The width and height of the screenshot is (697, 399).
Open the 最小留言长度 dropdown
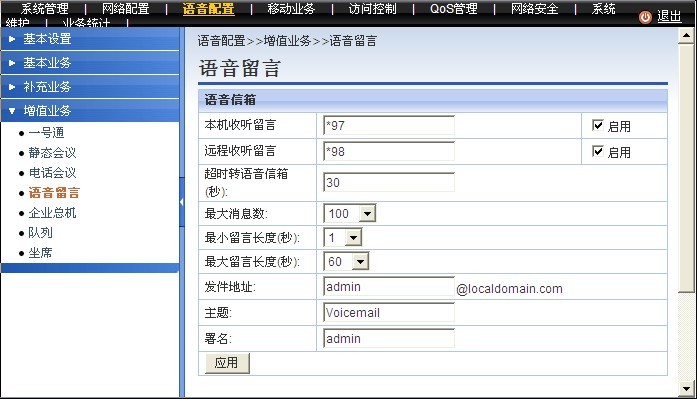(353, 237)
